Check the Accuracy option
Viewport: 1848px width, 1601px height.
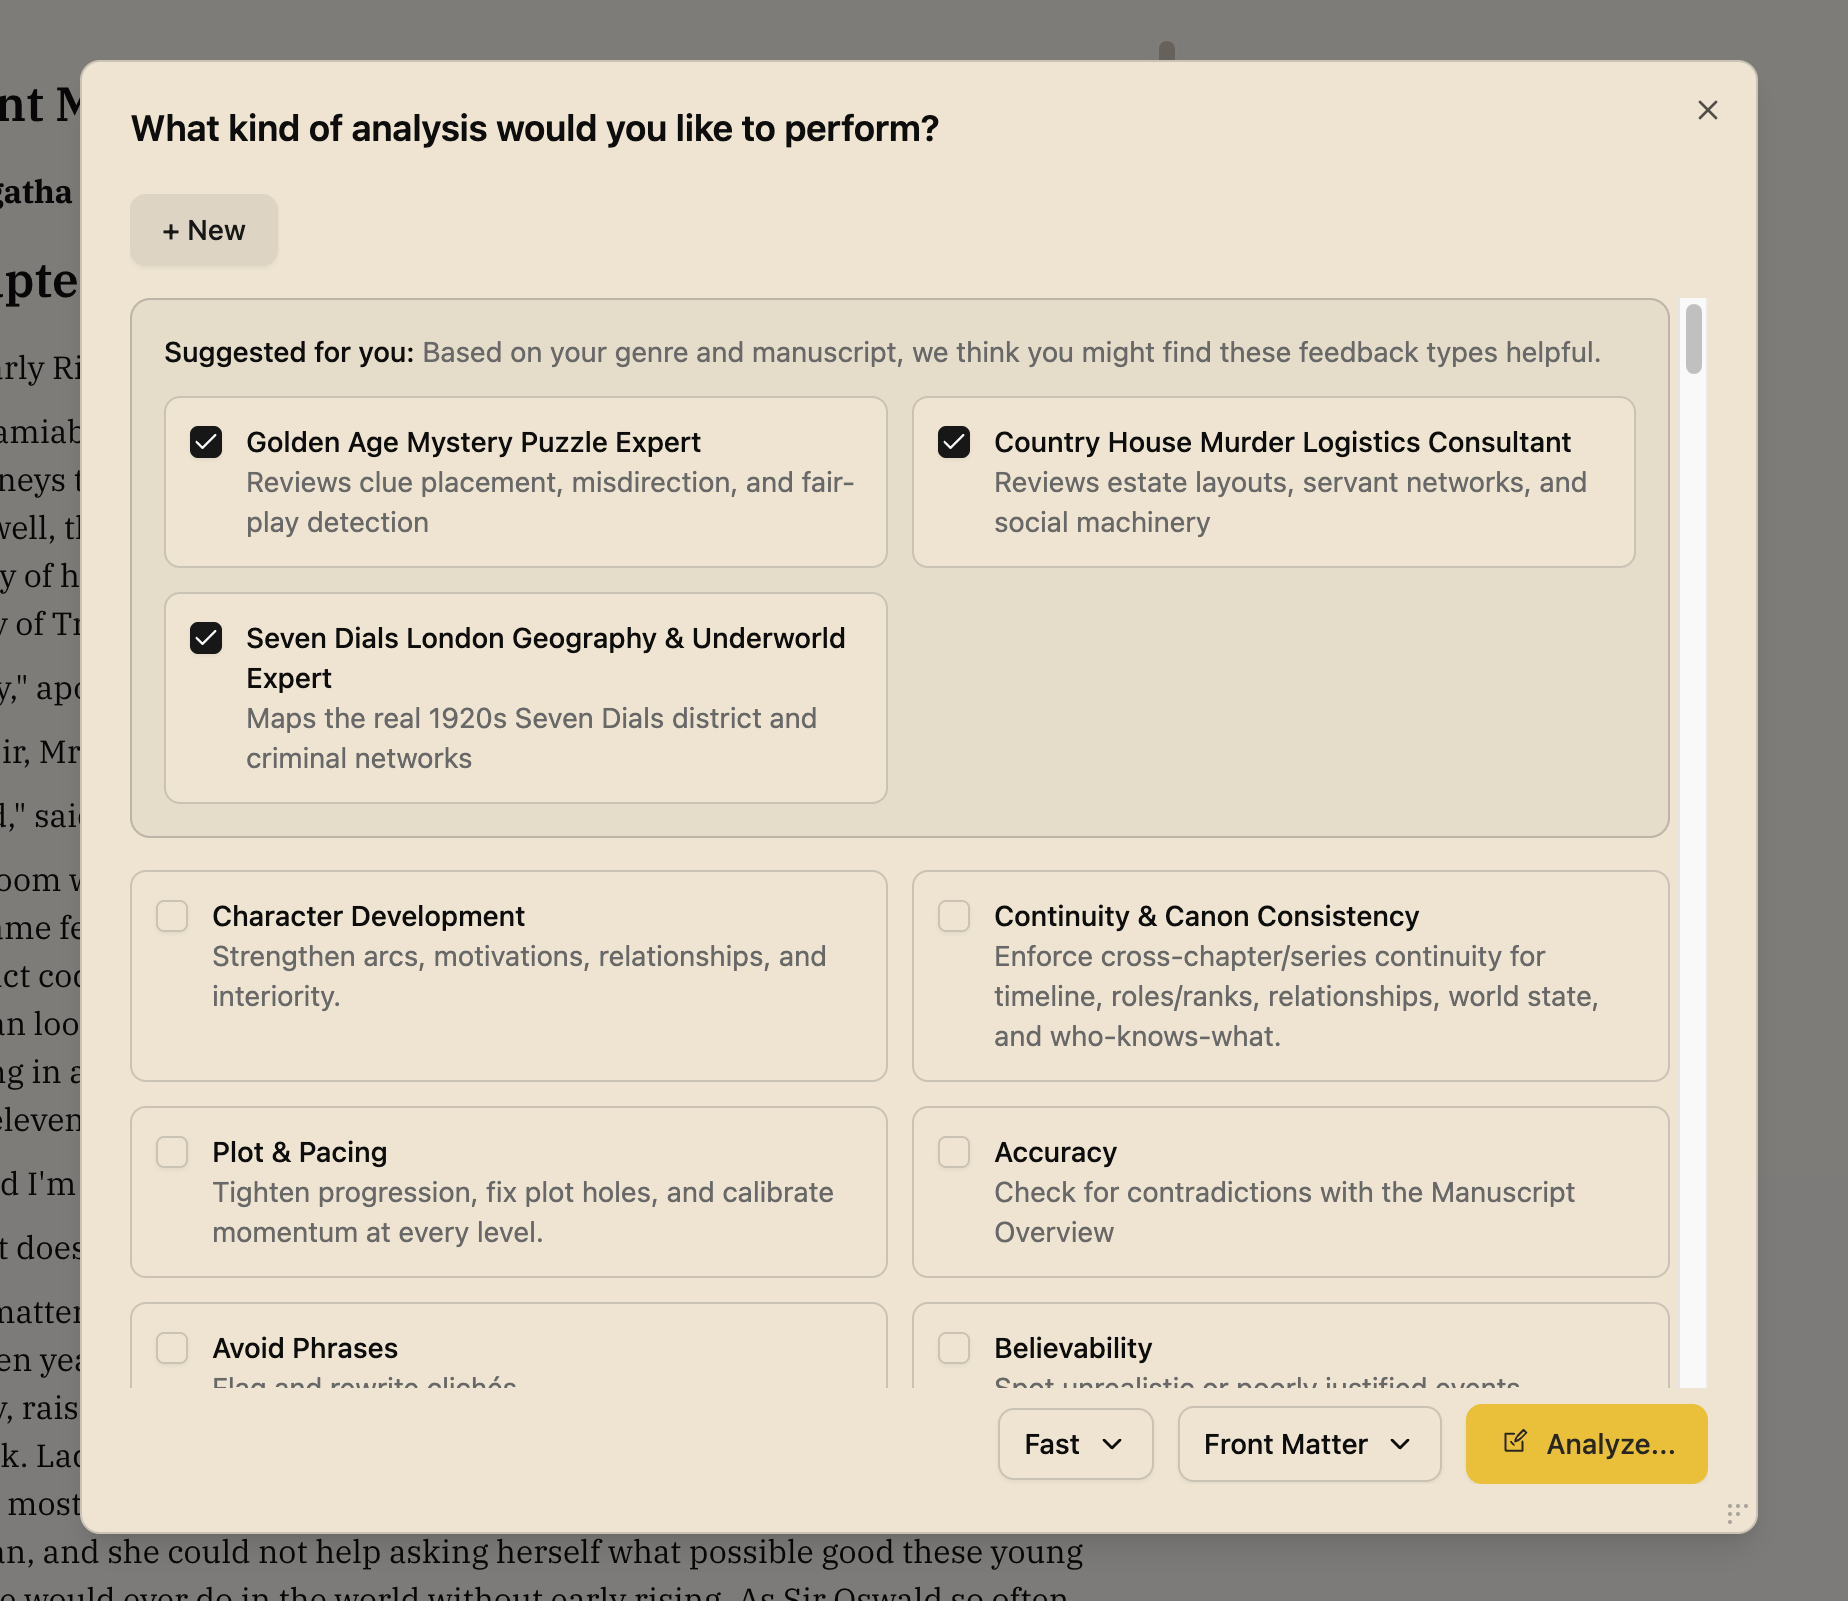pyautogui.click(x=953, y=1151)
